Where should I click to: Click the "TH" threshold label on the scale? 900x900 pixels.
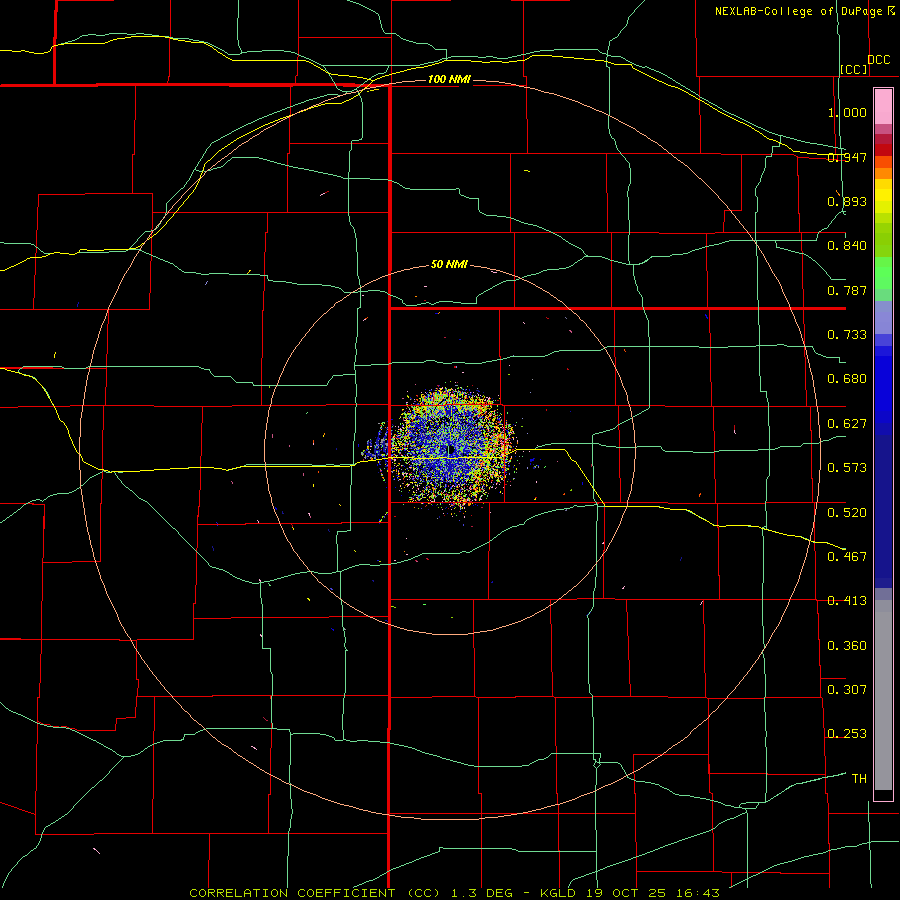[x=859, y=779]
